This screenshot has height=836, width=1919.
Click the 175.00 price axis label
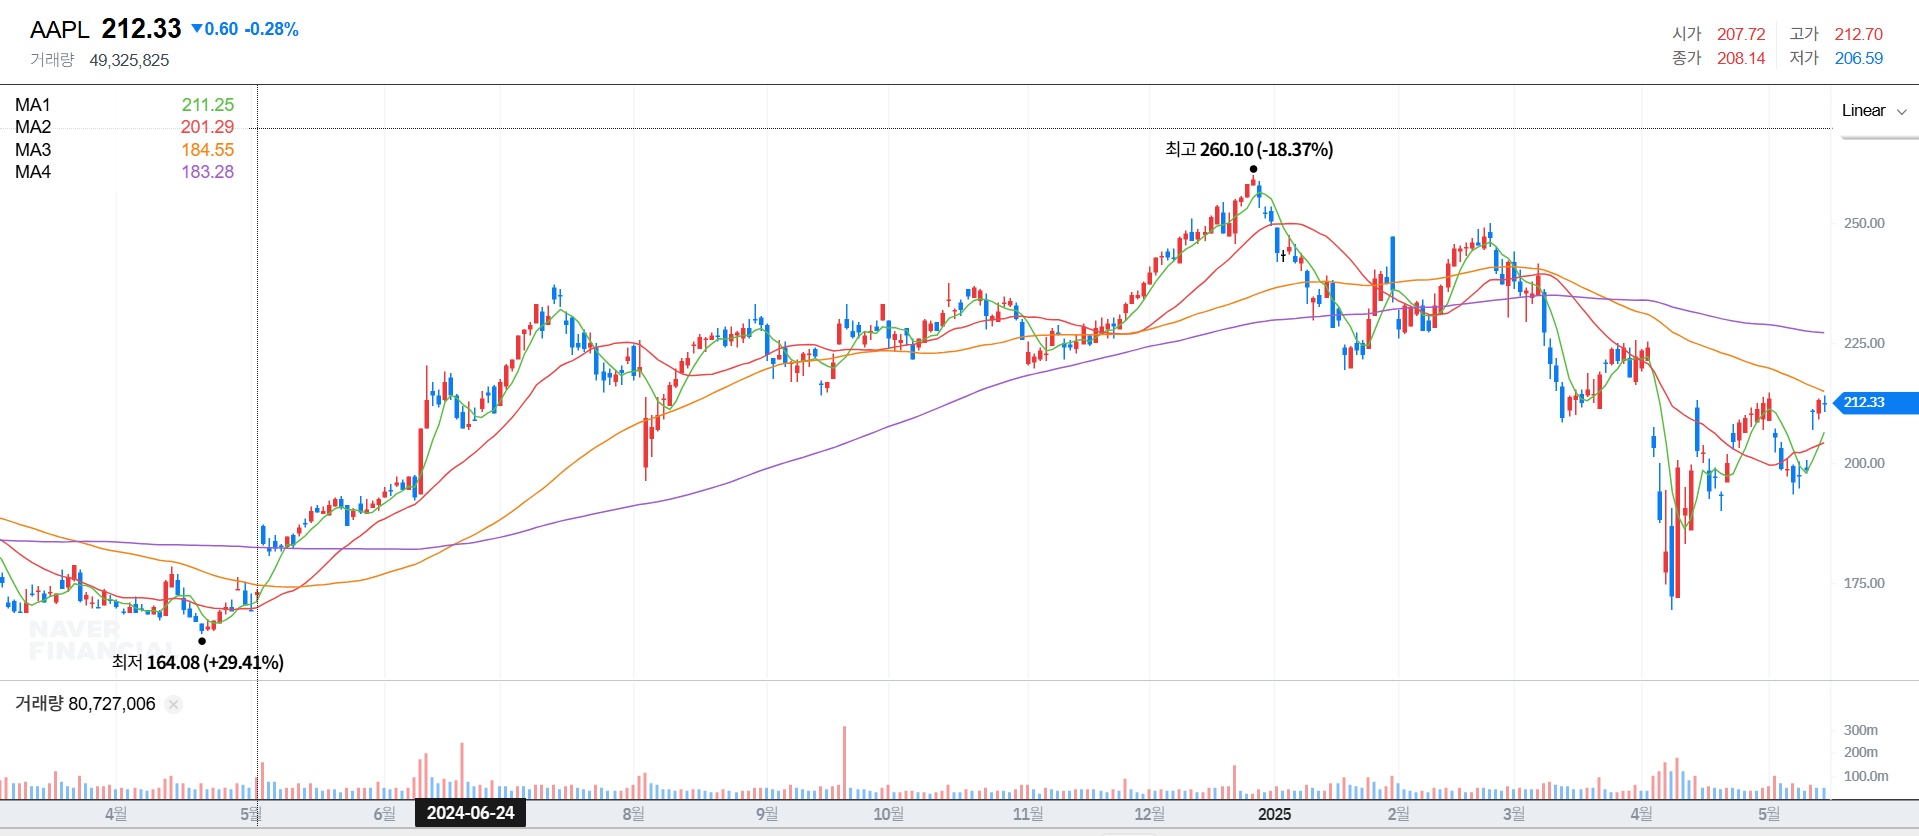point(1864,583)
